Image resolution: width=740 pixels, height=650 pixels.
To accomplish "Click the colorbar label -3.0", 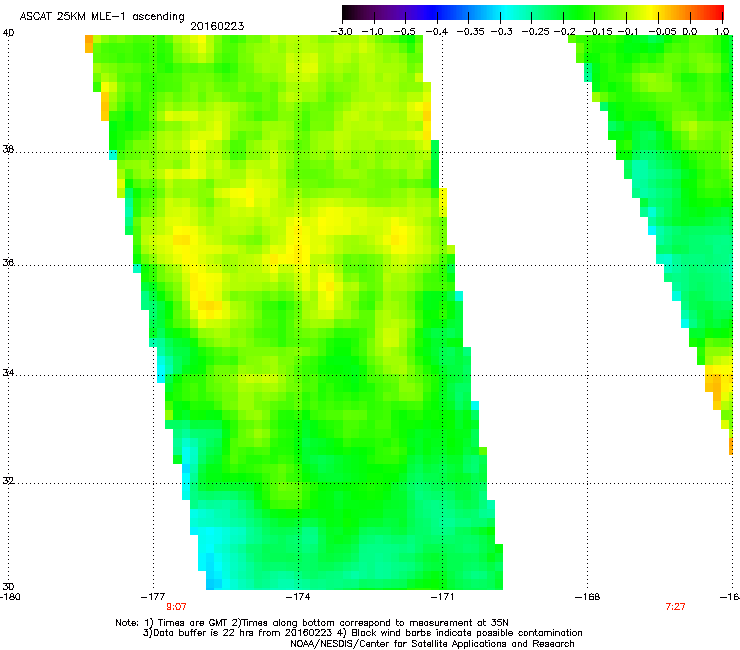I will [342, 32].
